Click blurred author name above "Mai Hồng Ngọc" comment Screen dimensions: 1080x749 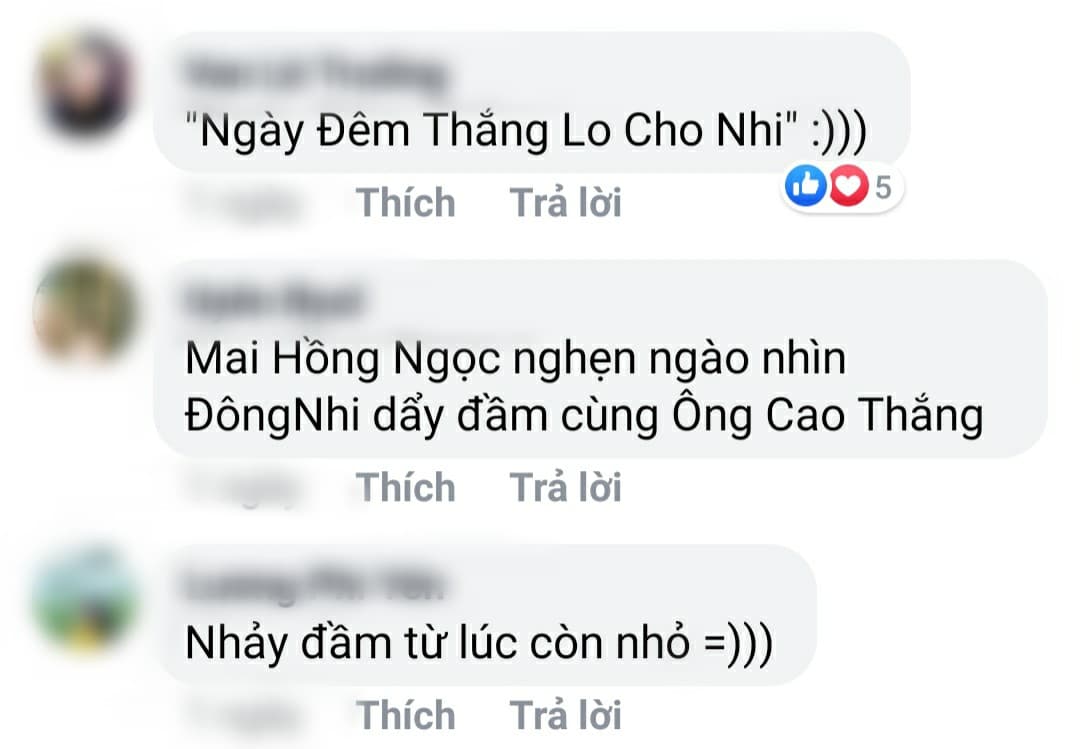tap(273, 300)
